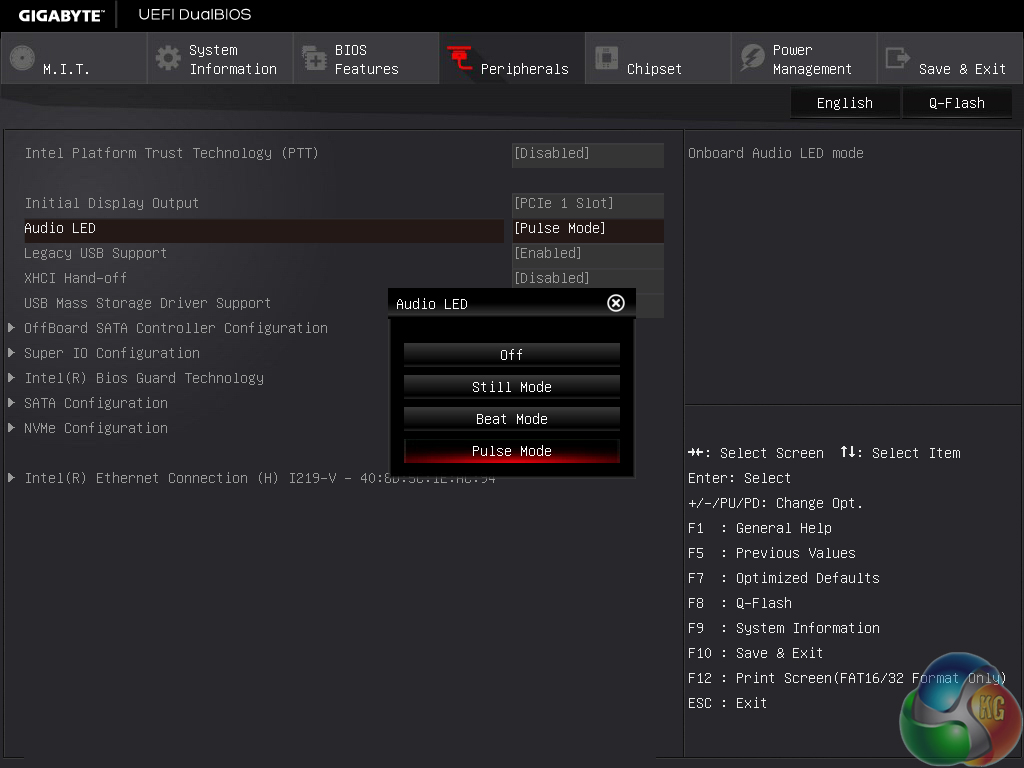This screenshot has height=768, width=1024.
Task: Switch to Save & Exit tab
Action: (950, 59)
